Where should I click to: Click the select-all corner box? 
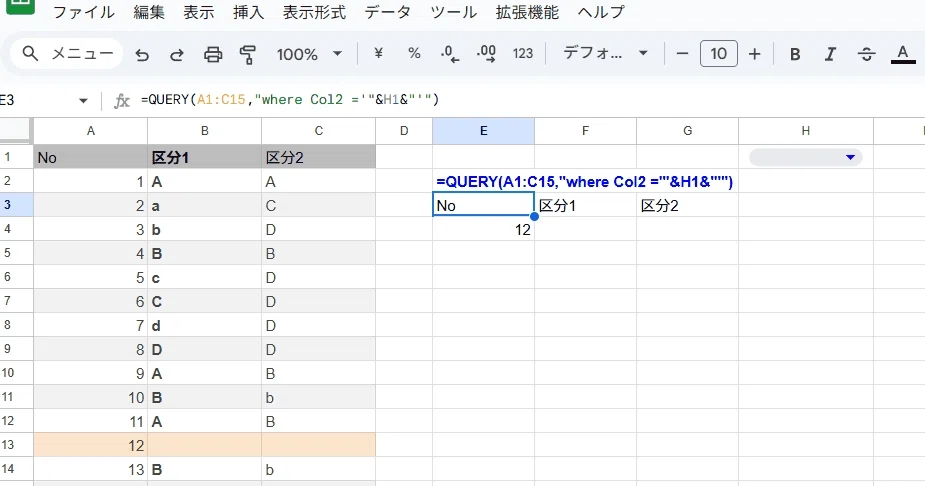pyautogui.click(x=15, y=131)
